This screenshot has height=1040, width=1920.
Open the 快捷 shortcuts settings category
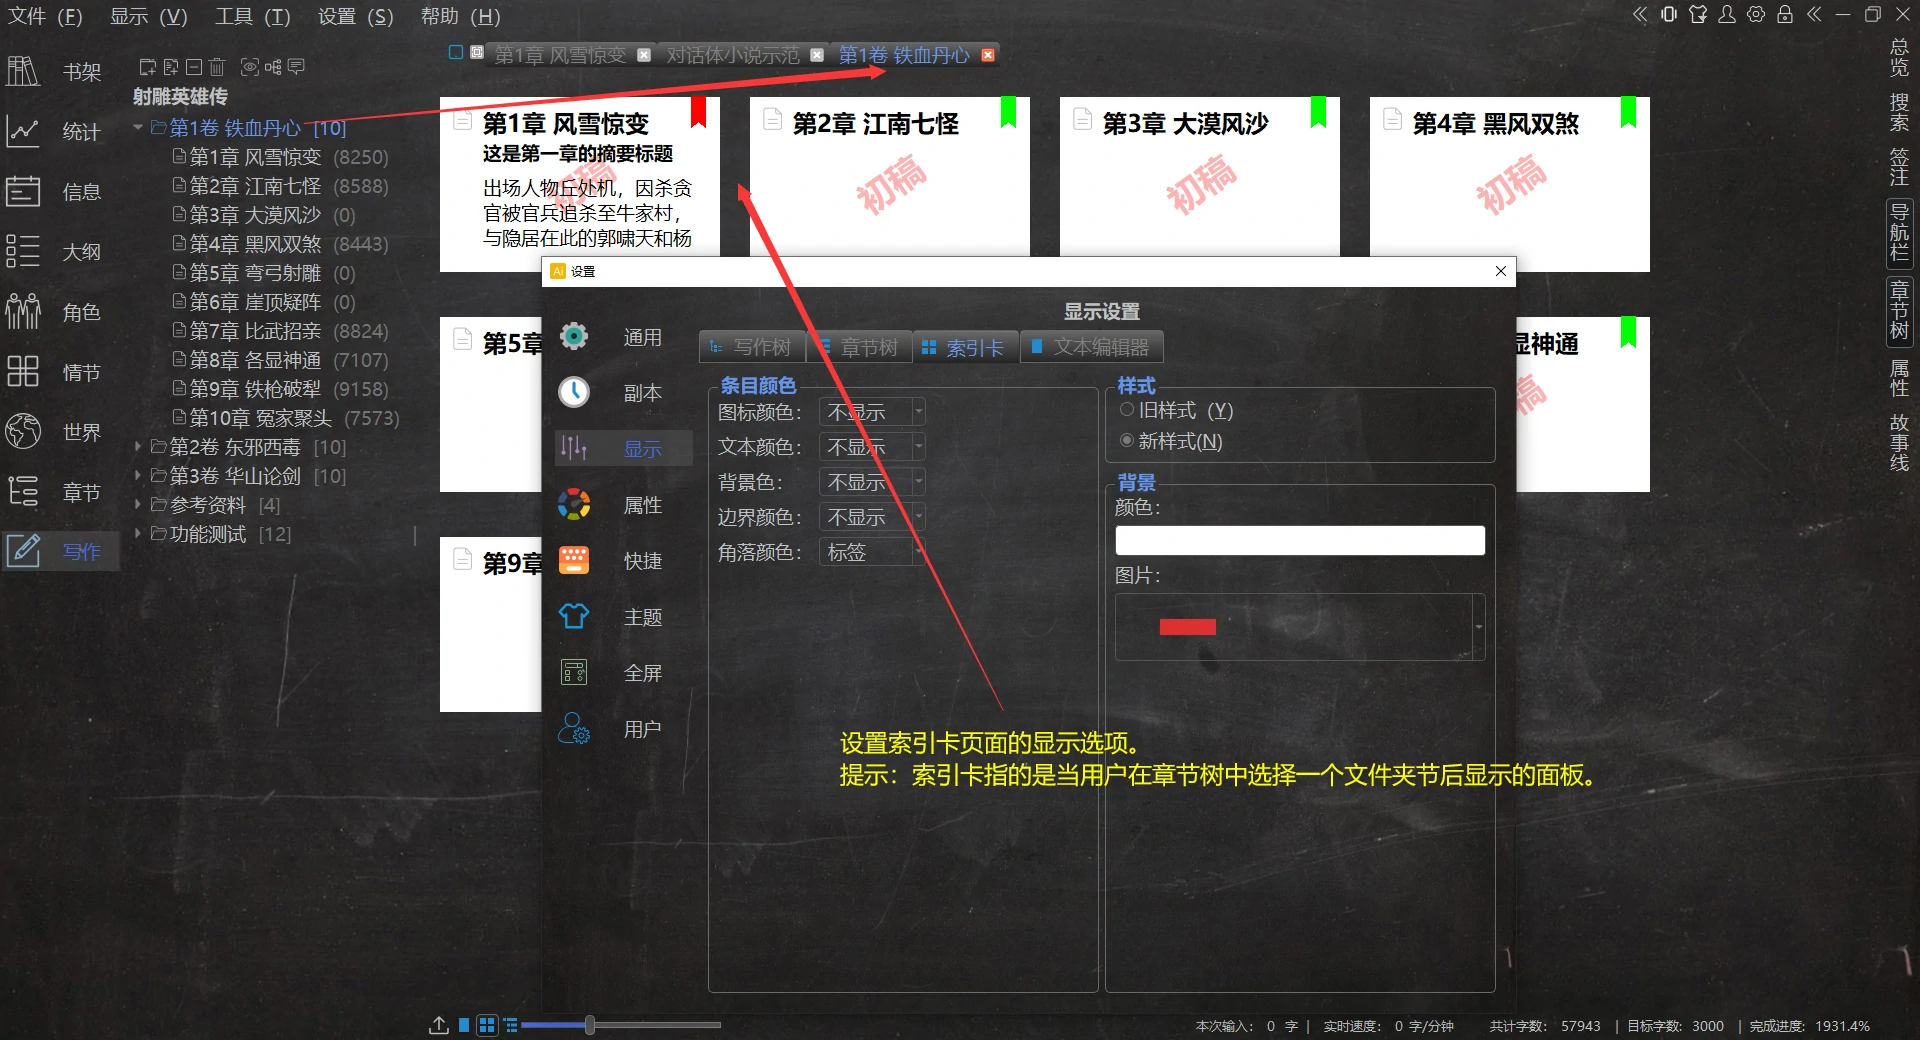[x=624, y=561]
